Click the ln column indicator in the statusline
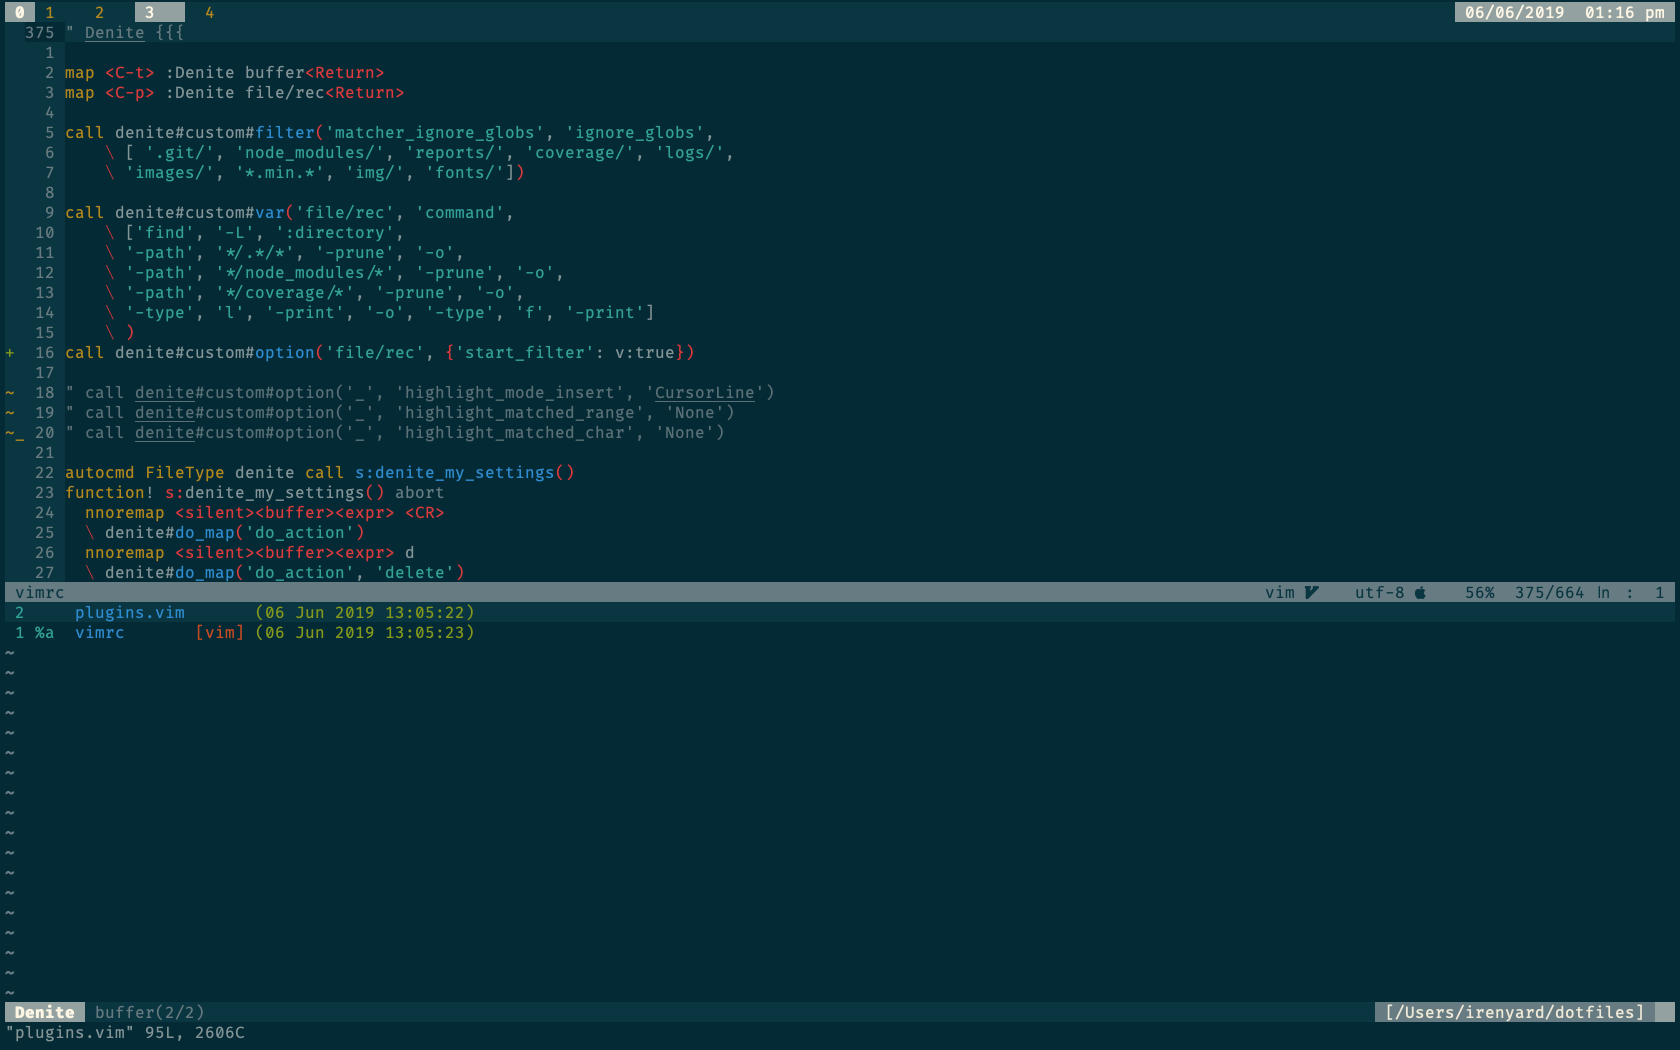 [1601, 592]
